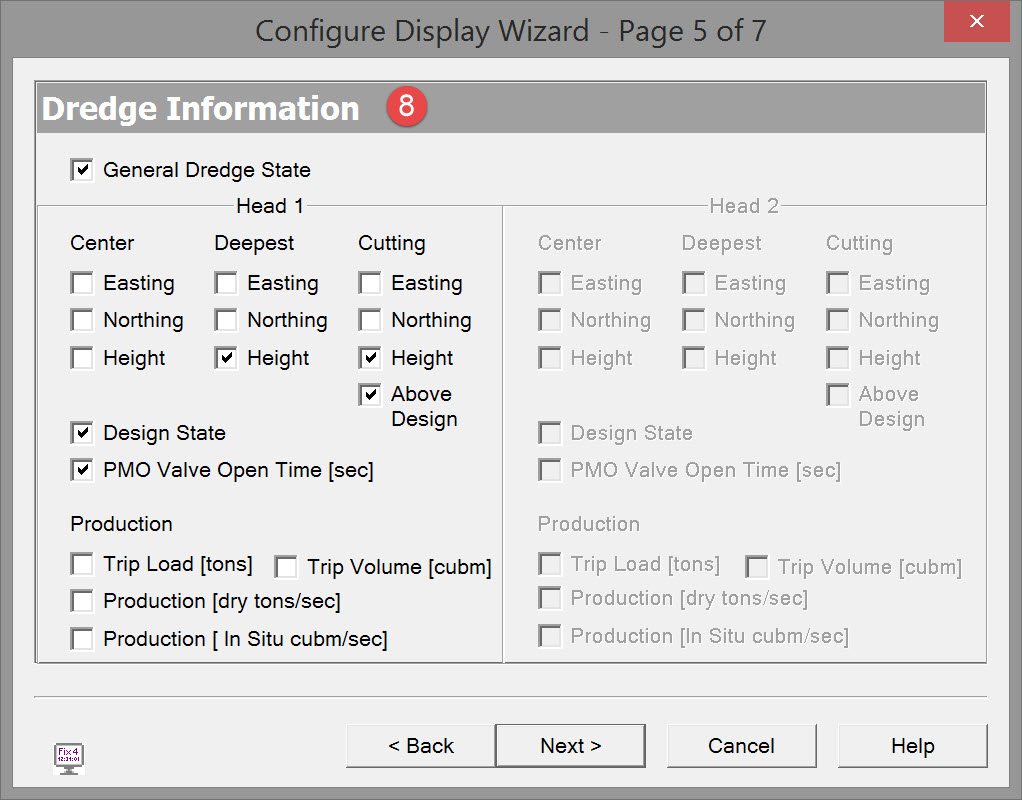
Task: Open the Help for this wizard
Action: tap(912, 746)
